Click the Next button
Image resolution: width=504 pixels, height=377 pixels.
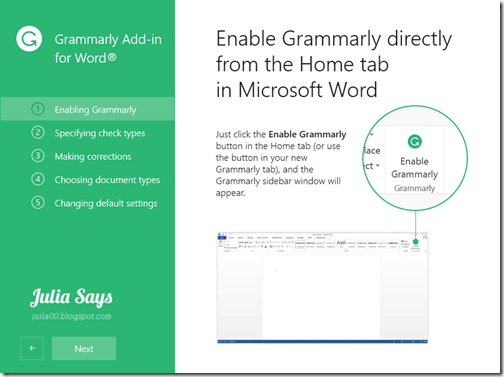(x=84, y=348)
